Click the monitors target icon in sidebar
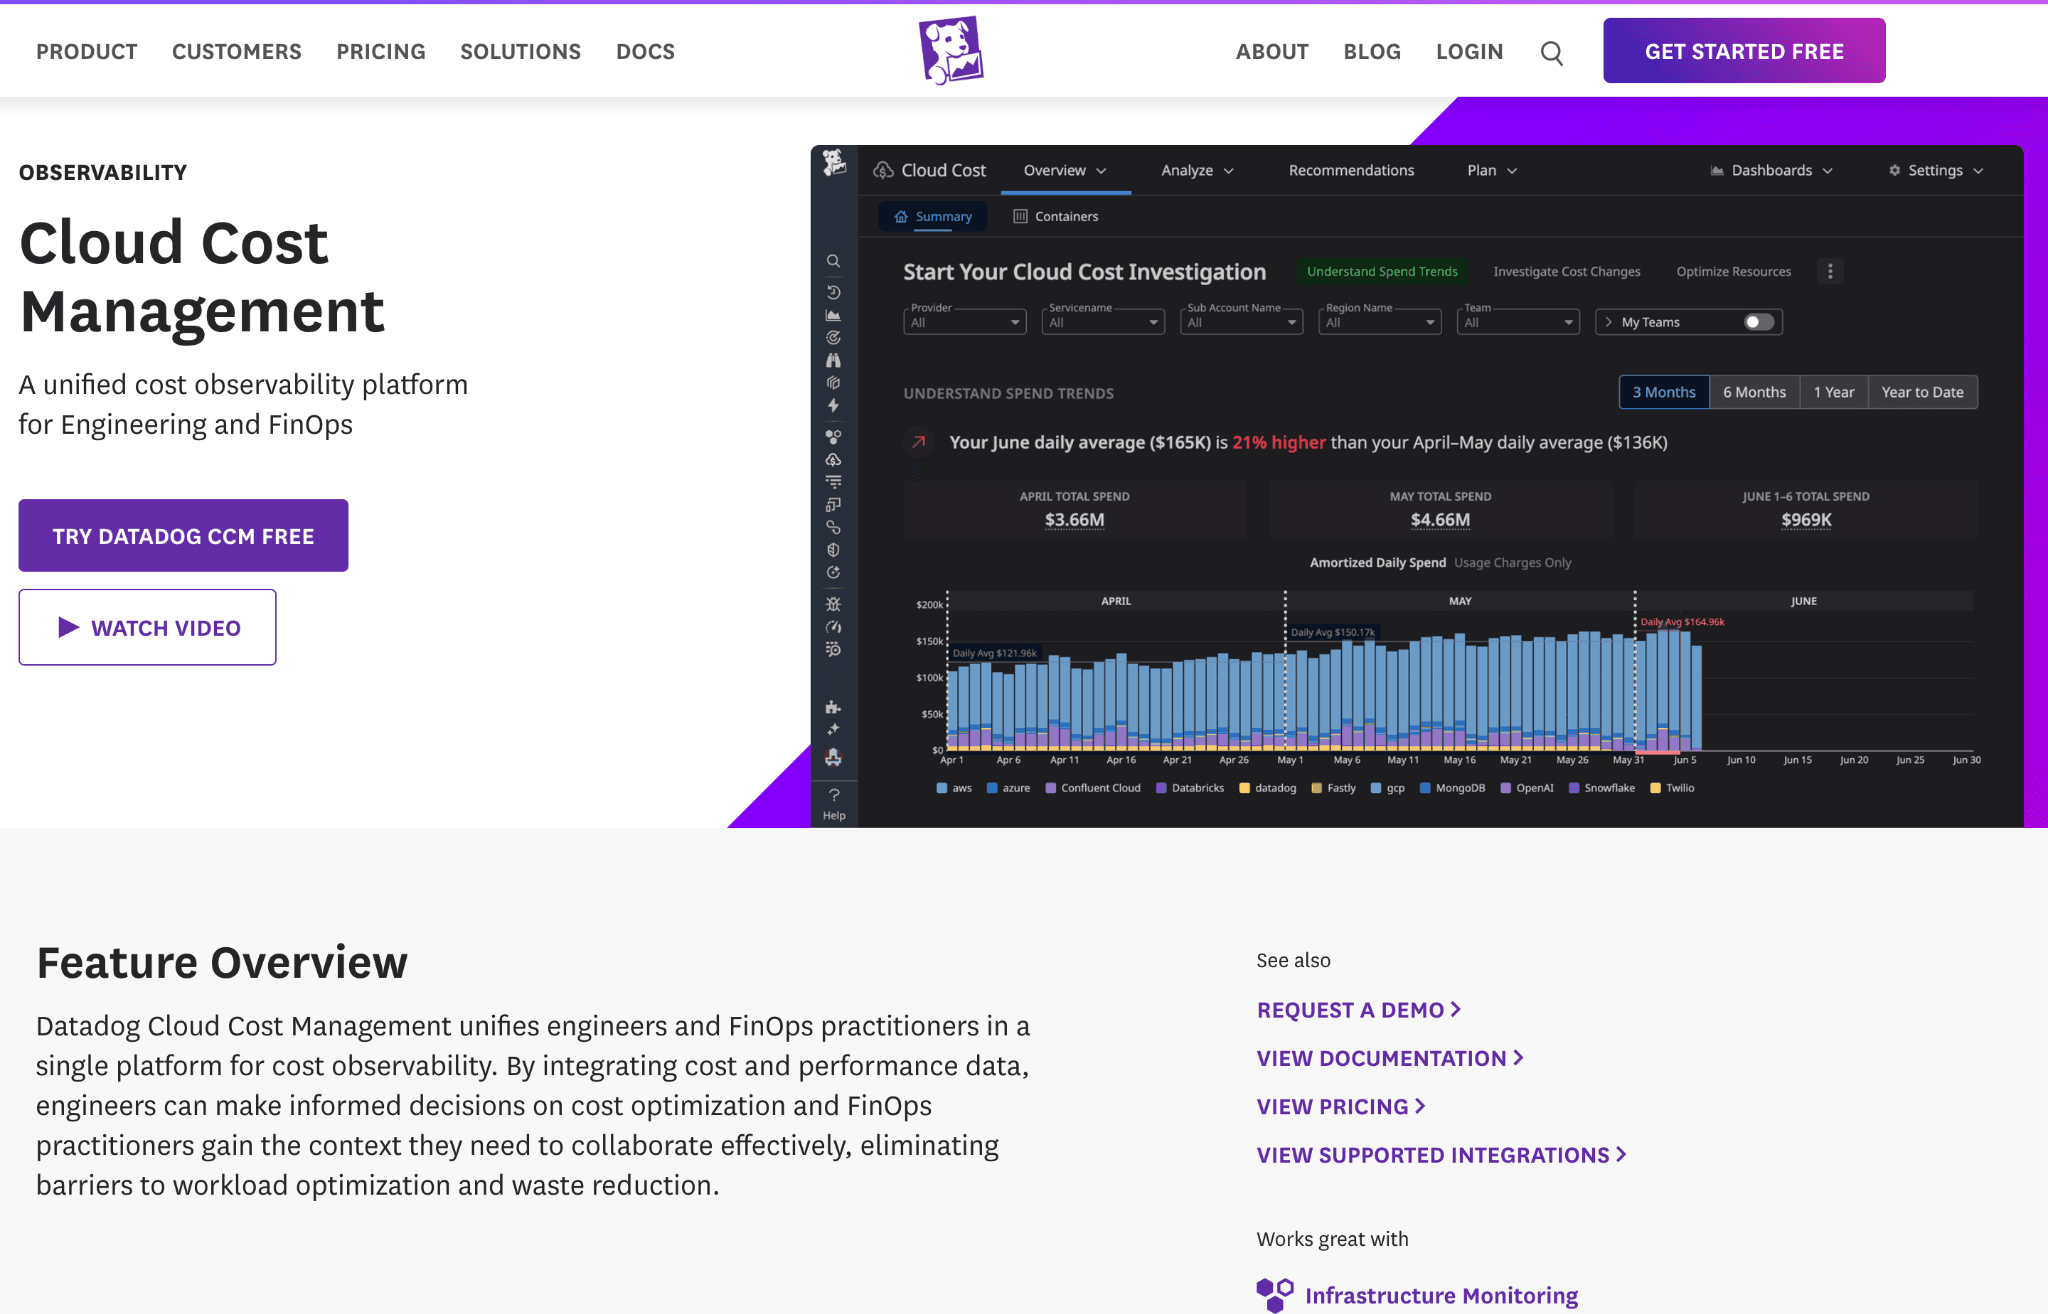Viewport: 2048px width, 1314px height. [833, 338]
